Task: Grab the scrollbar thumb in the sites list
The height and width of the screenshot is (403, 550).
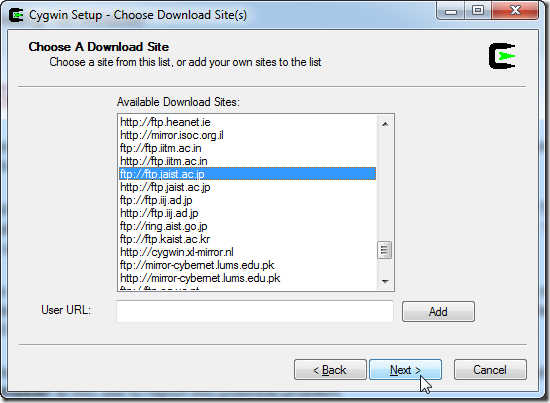Action: 385,250
